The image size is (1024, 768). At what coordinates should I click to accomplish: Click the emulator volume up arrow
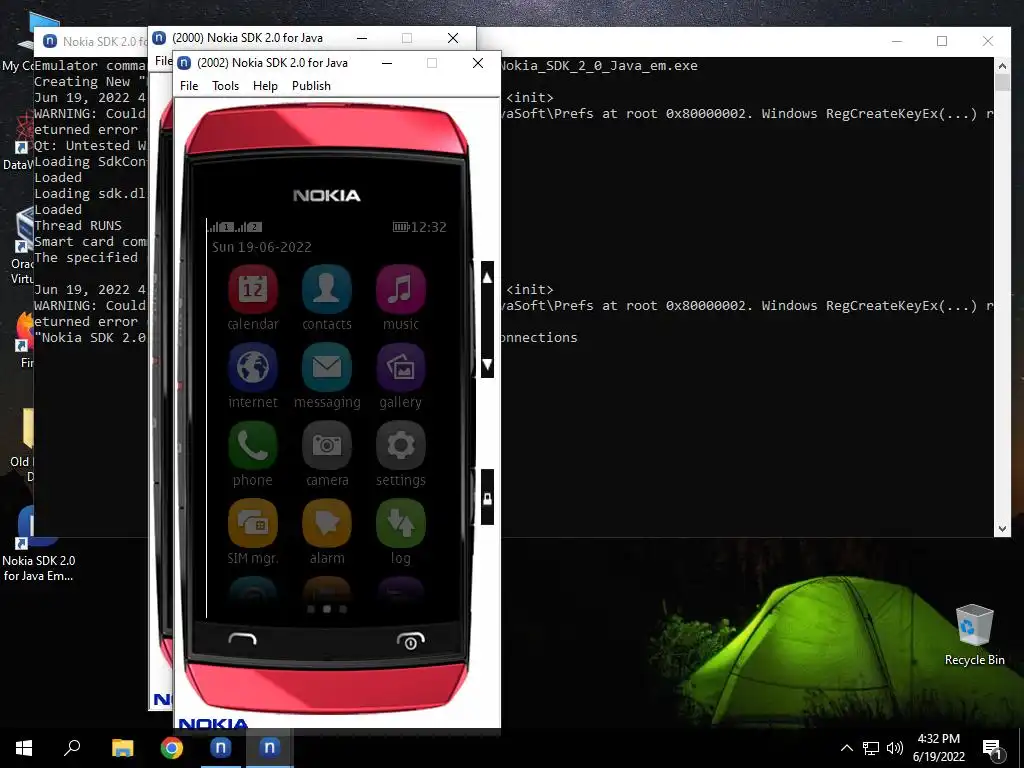(x=487, y=278)
